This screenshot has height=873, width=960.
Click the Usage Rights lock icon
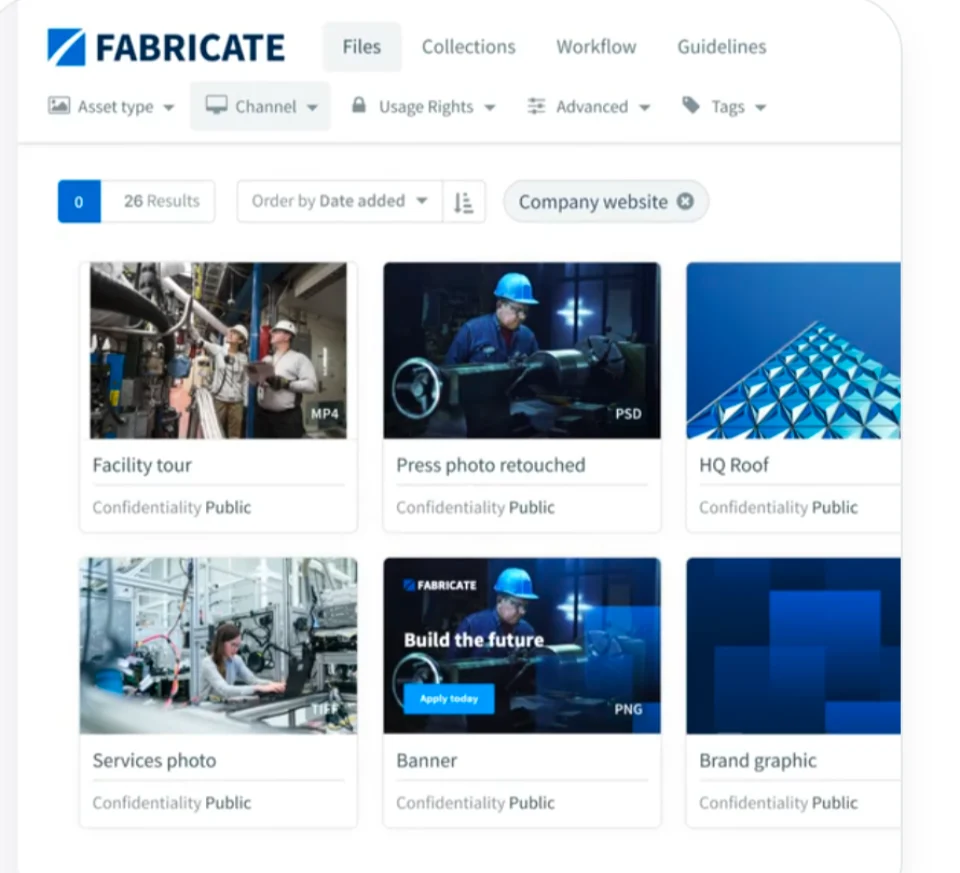tap(360, 106)
